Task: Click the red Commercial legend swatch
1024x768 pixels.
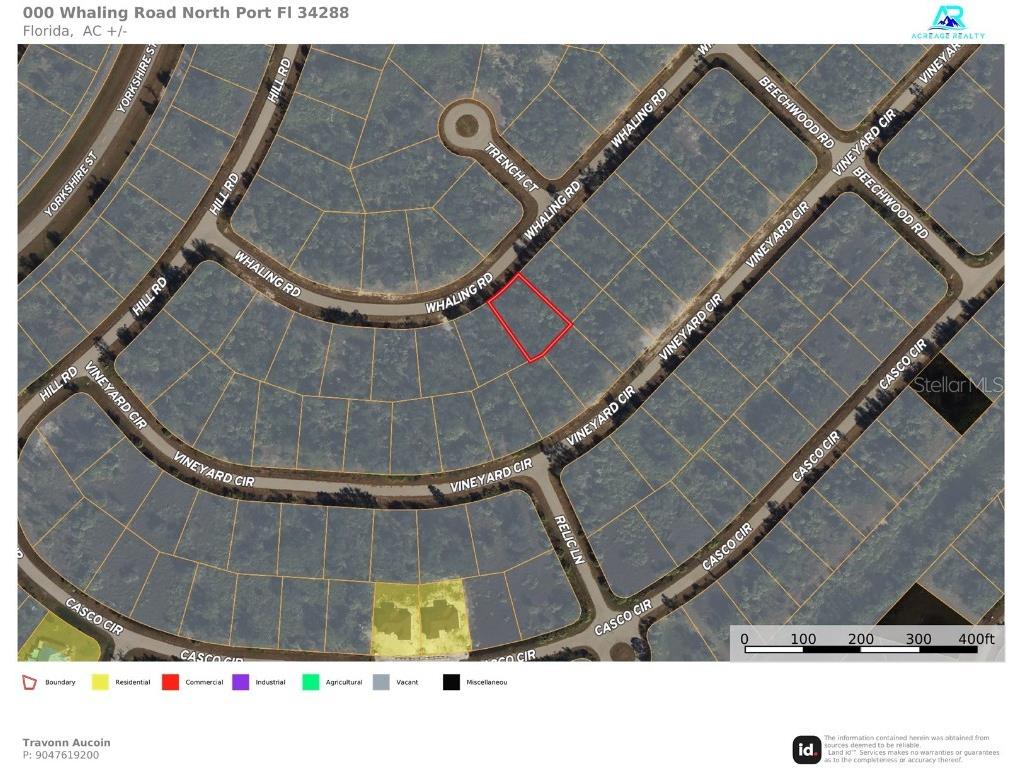Action: coord(170,682)
